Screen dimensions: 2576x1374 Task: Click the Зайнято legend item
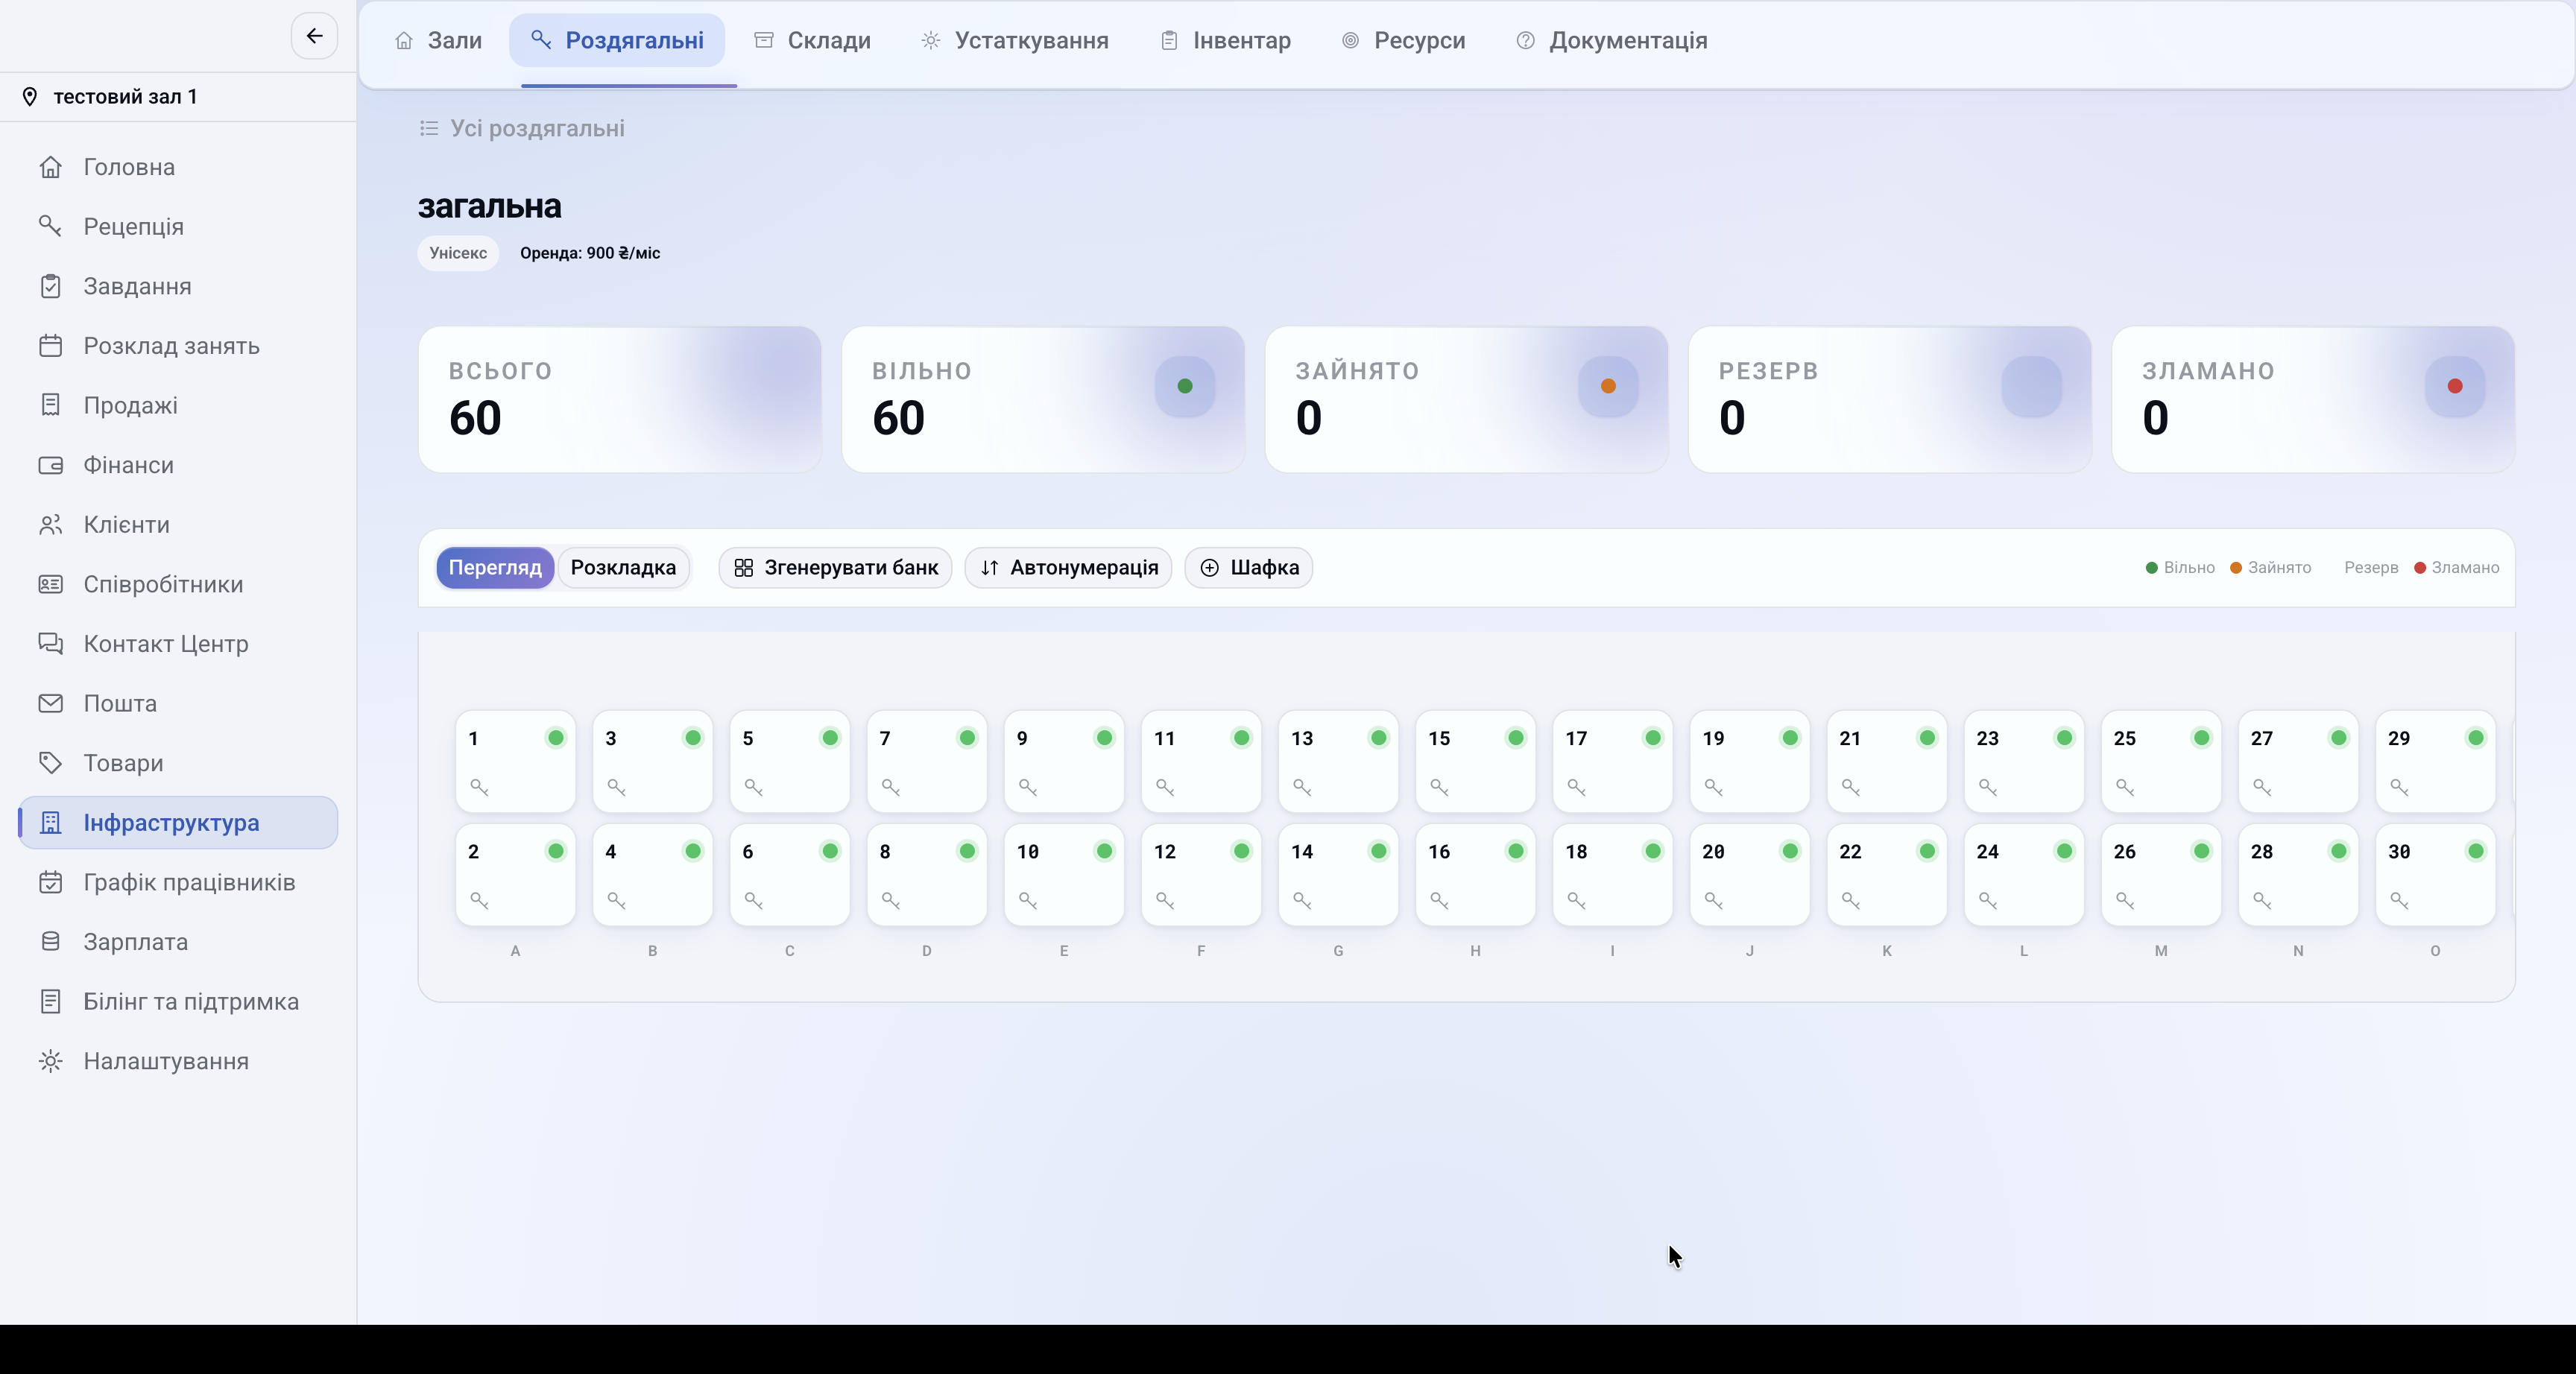click(2271, 568)
